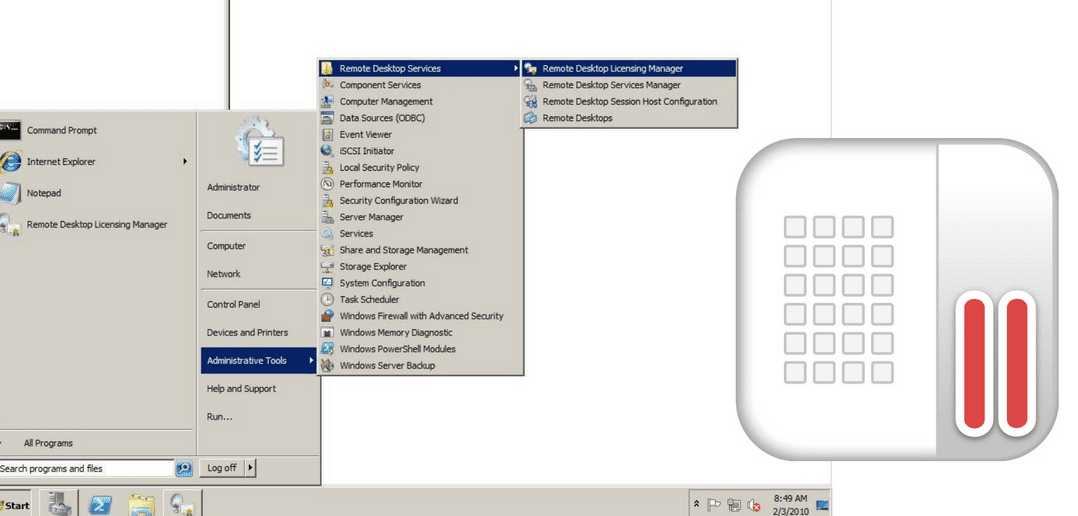Click the Windows Server Backup icon
The height and width of the screenshot is (516, 1078).
(x=328, y=365)
